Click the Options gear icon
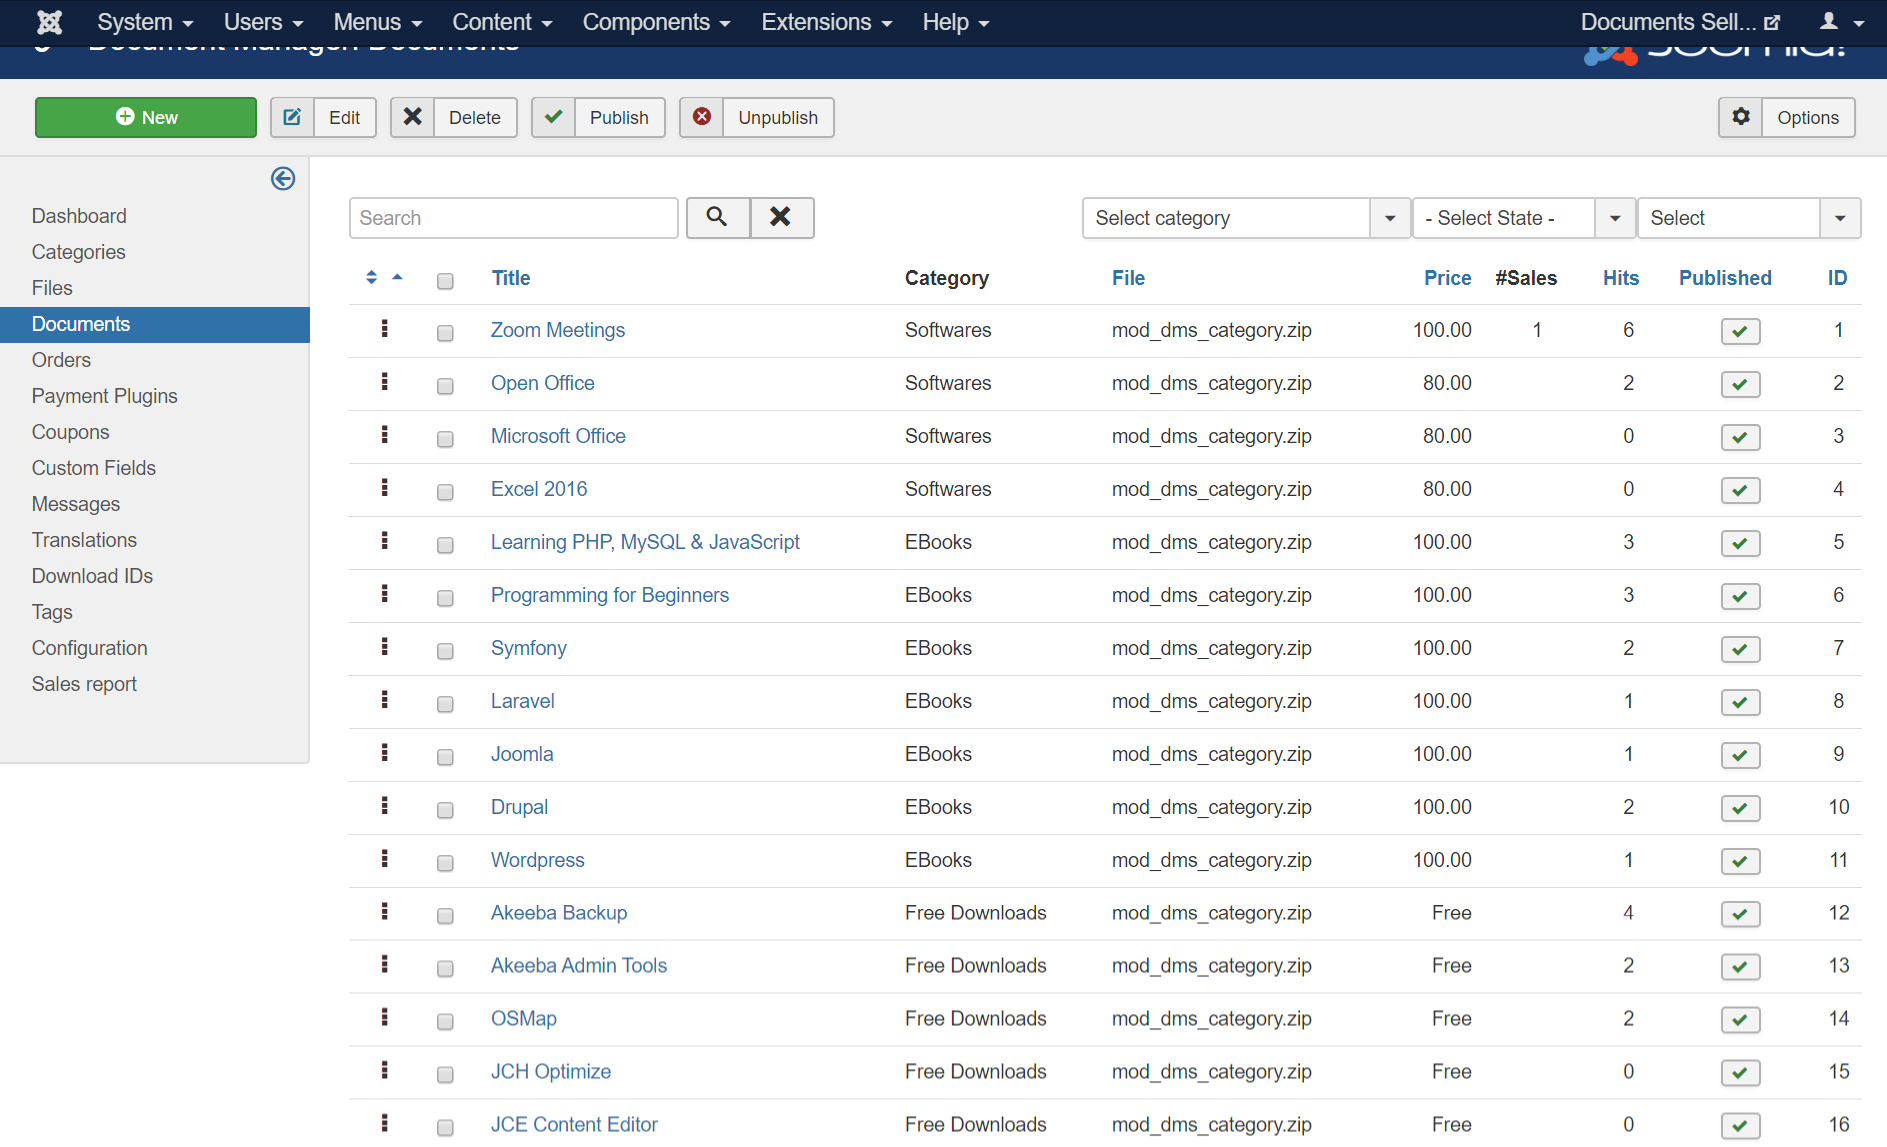Image resolution: width=1887 pixels, height=1147 pixels. pyautogui.click(x=1741, y=117)
